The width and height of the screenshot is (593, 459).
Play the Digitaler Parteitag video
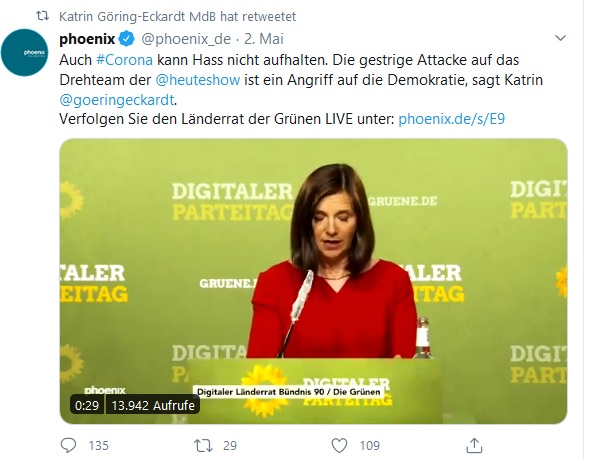tap(313, 281)
